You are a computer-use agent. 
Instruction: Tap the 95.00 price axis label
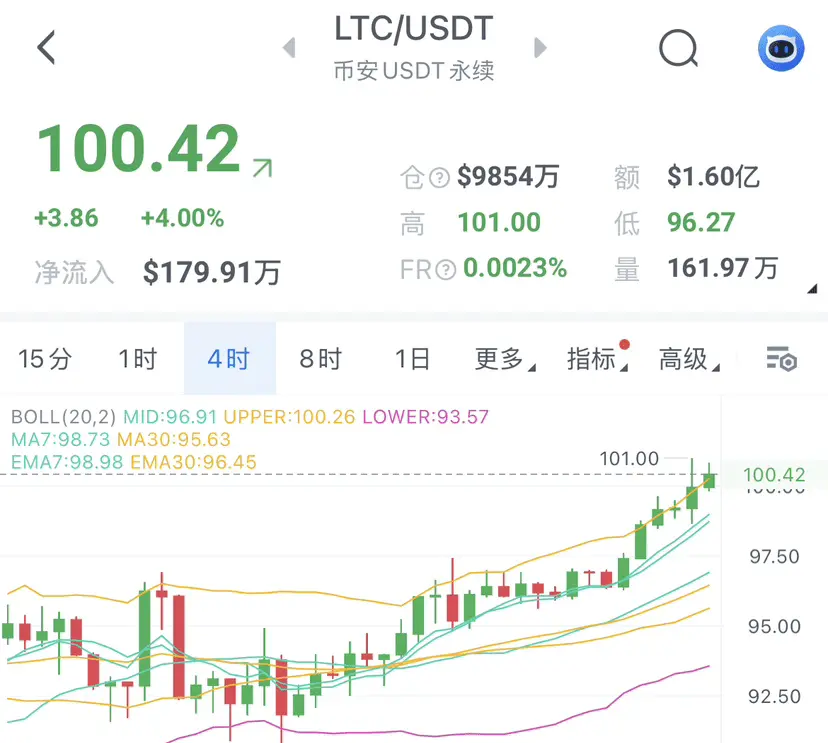pyautogui.click(x=774, y=627)
